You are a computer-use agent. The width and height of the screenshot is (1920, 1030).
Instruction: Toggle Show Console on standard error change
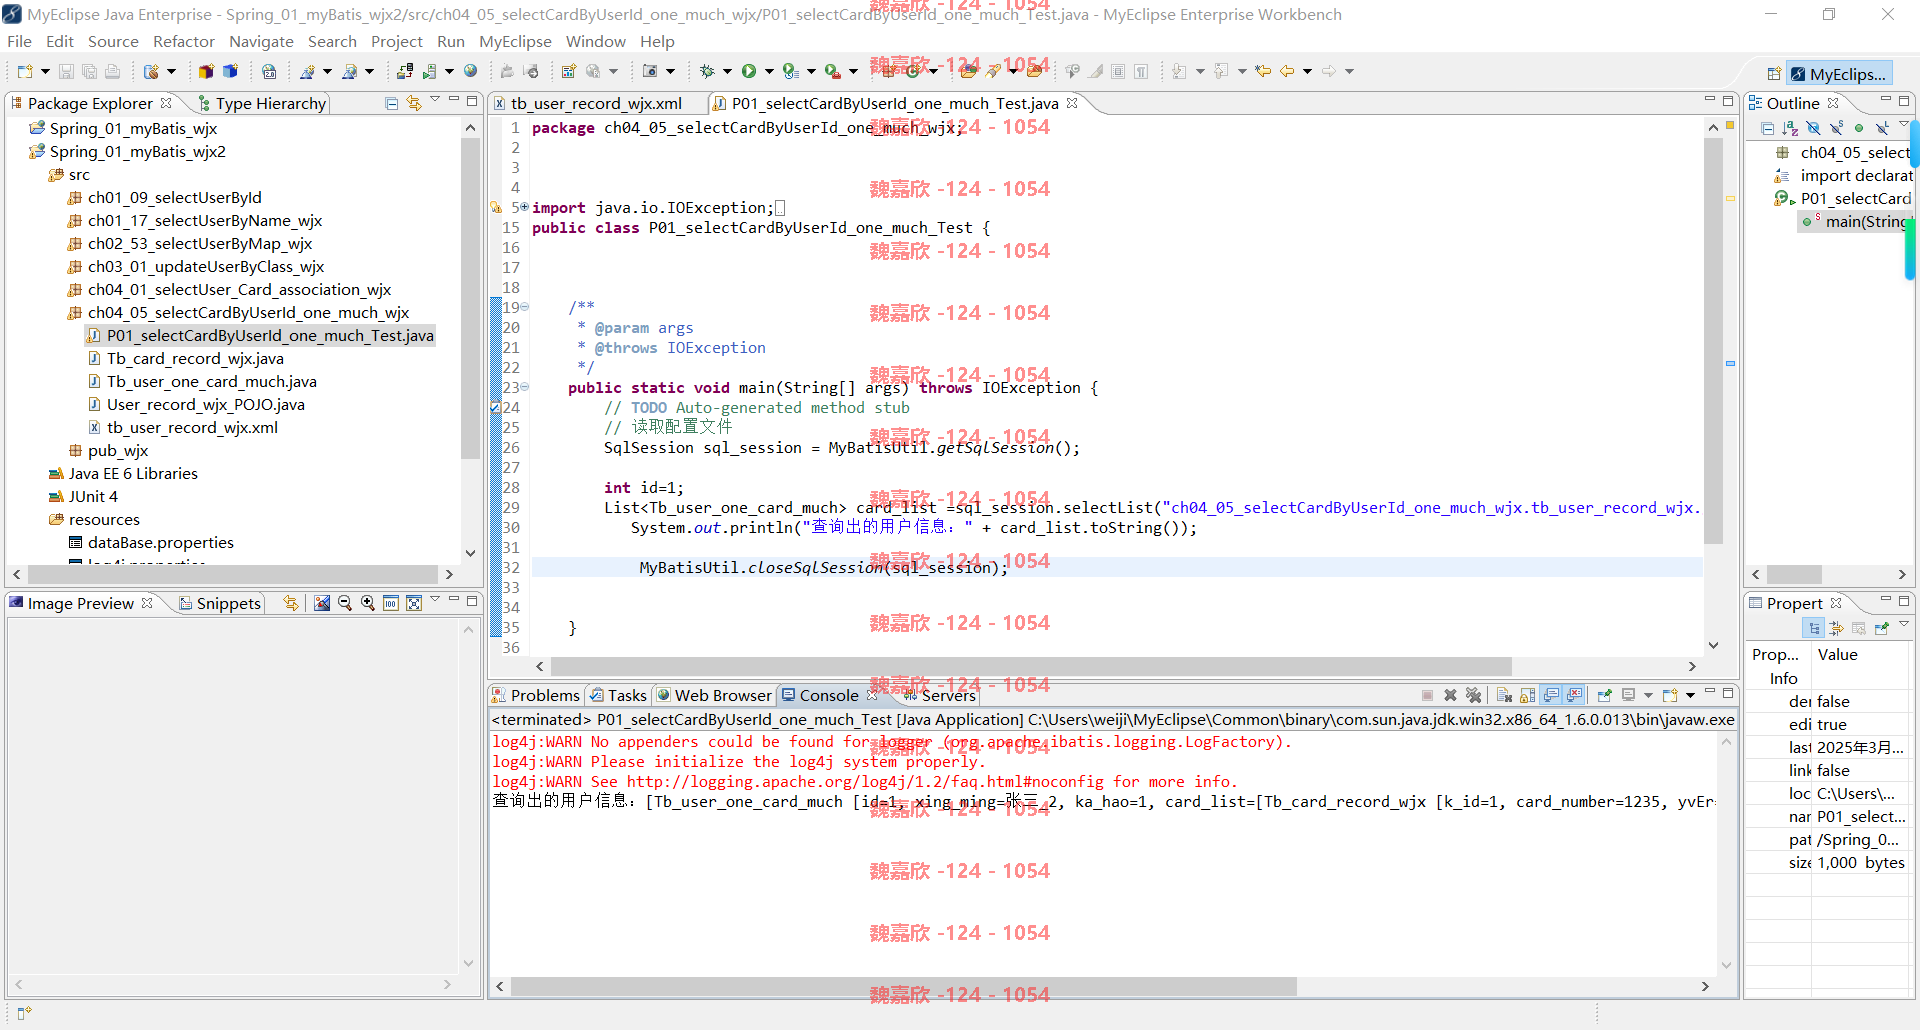click(1573, 695)
